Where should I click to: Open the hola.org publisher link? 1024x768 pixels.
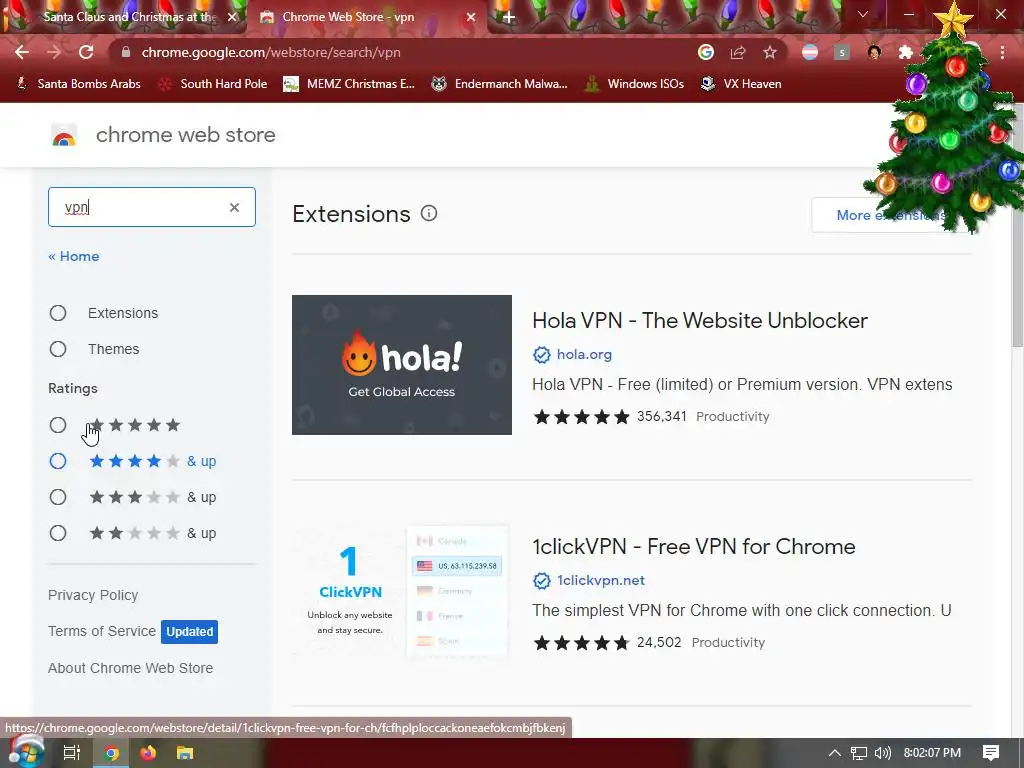584,355
